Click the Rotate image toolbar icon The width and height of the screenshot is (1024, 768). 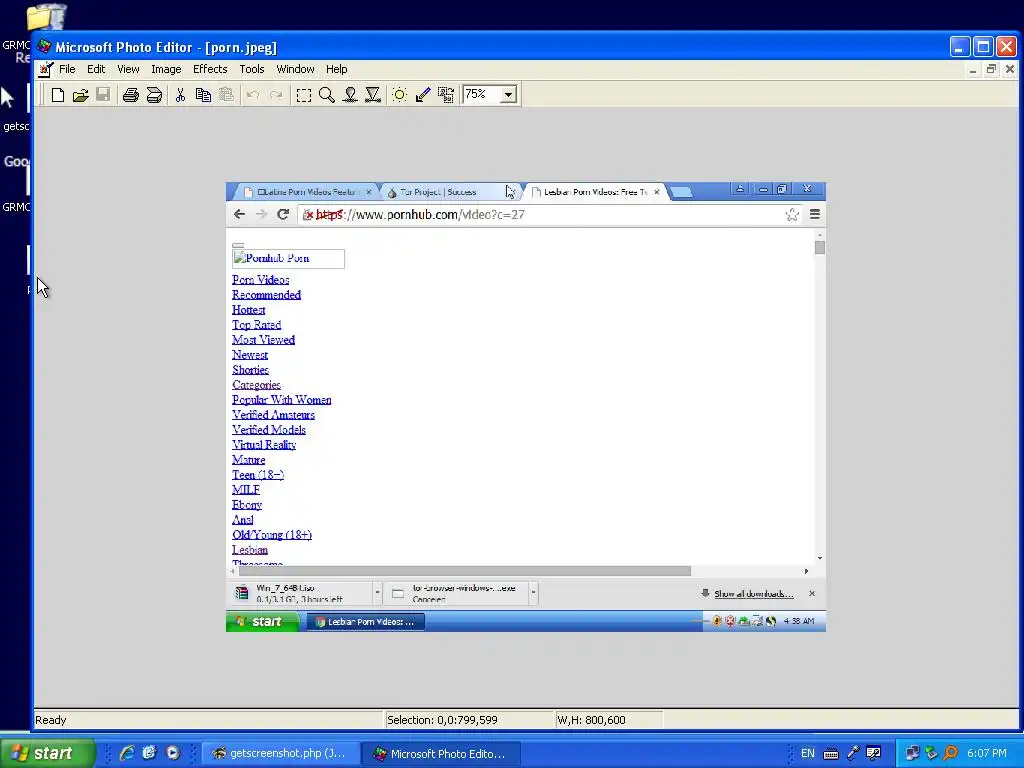(x=446, y=95)
